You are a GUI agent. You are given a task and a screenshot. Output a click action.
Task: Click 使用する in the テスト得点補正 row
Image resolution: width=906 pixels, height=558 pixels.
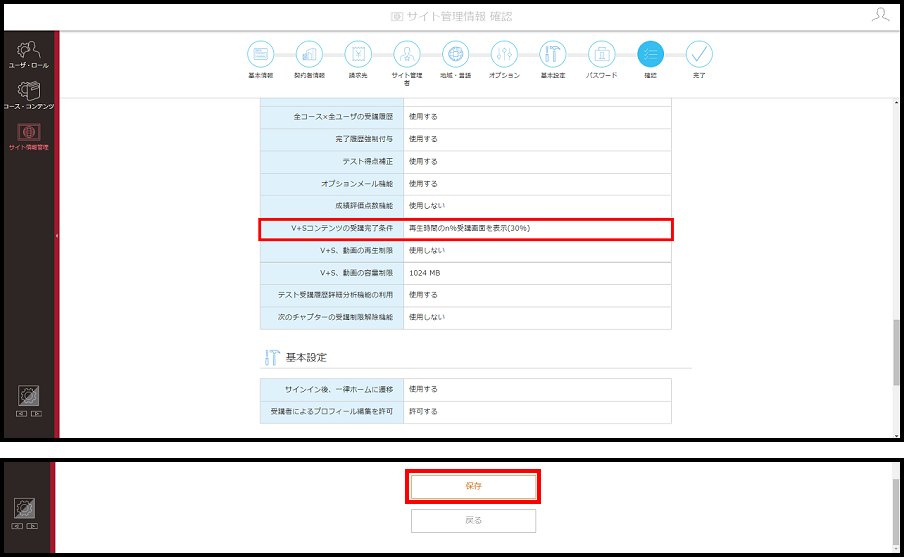tap(423, 162)
